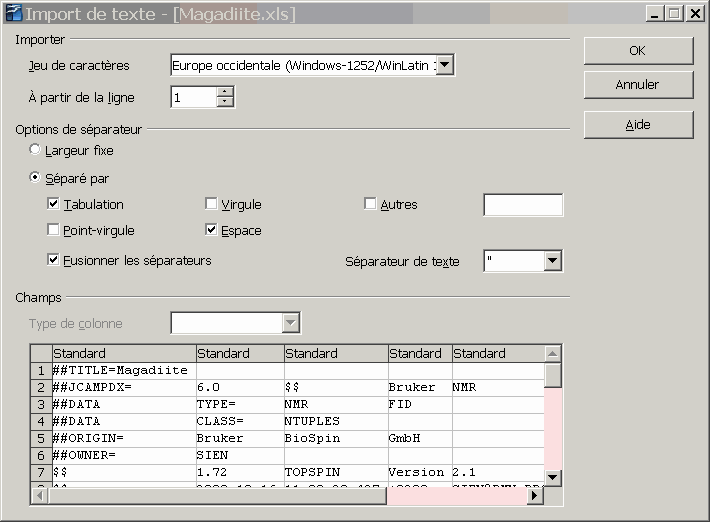Increase the starting line with the up spinner
Viewport: 710px width, 522px height.
pos(224,91)
